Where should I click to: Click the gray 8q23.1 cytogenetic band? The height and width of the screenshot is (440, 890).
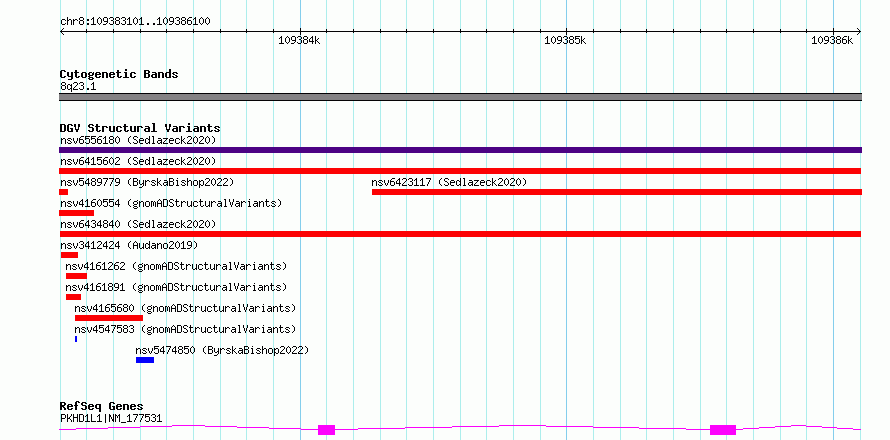(x=460, y=97)
